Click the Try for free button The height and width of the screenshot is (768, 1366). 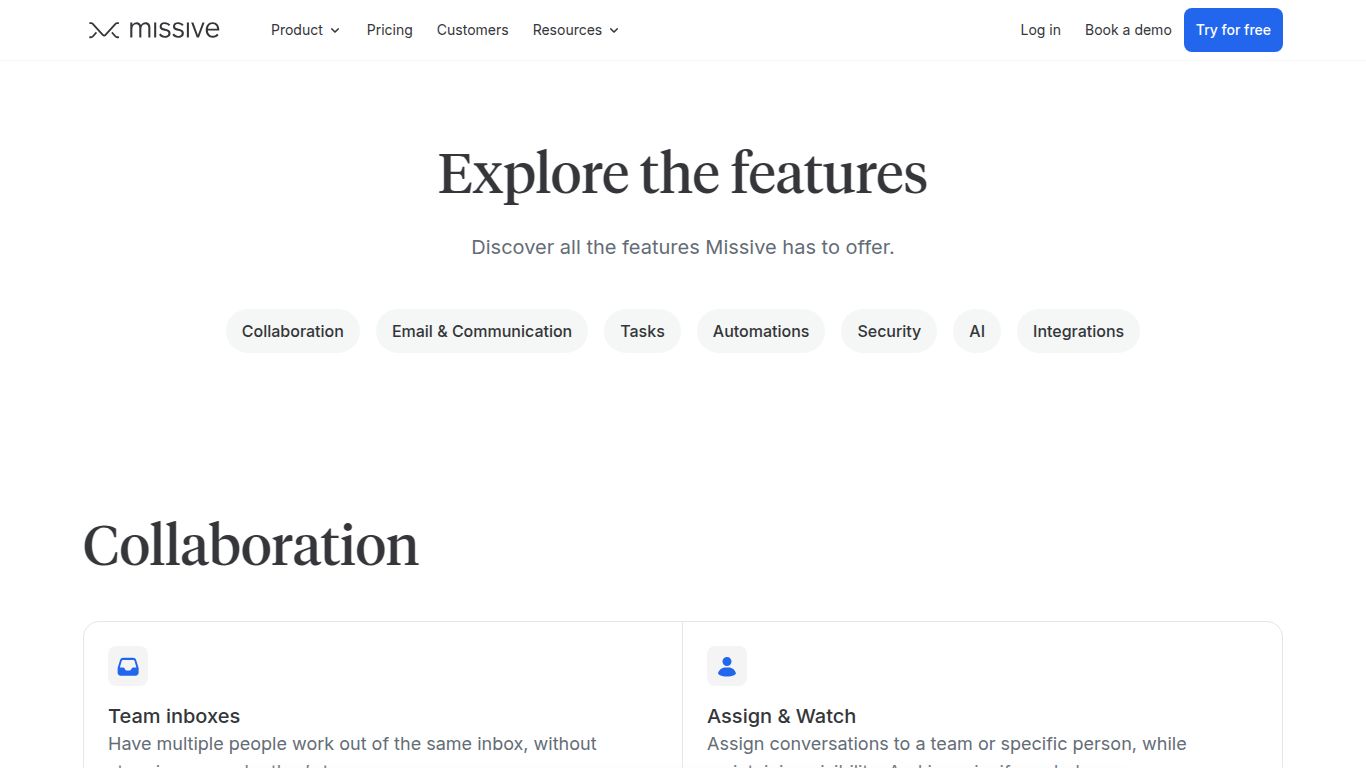click(1233, 30)
